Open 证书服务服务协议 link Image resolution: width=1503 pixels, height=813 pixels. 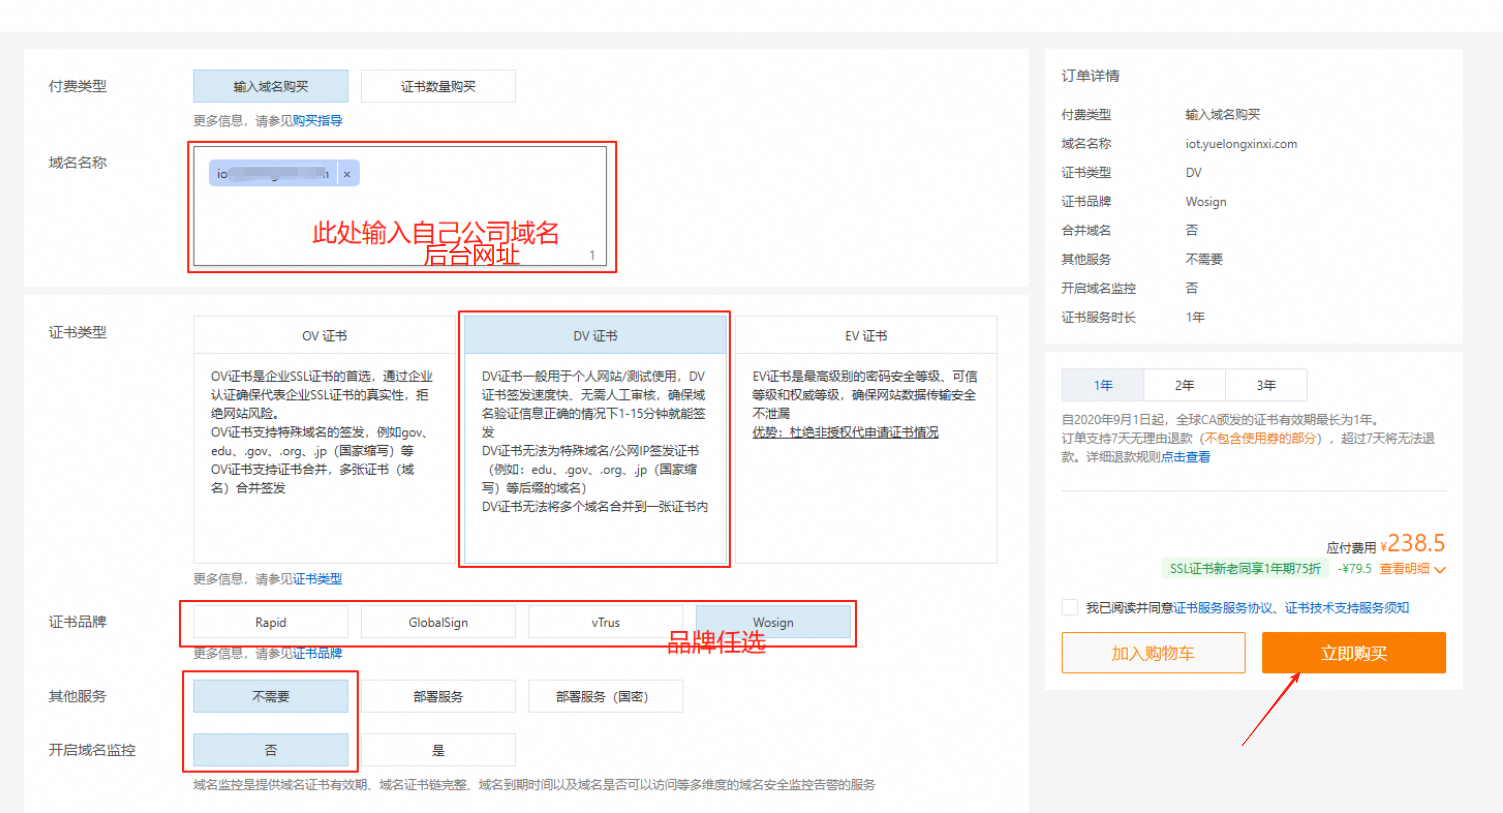point(1223,608)
